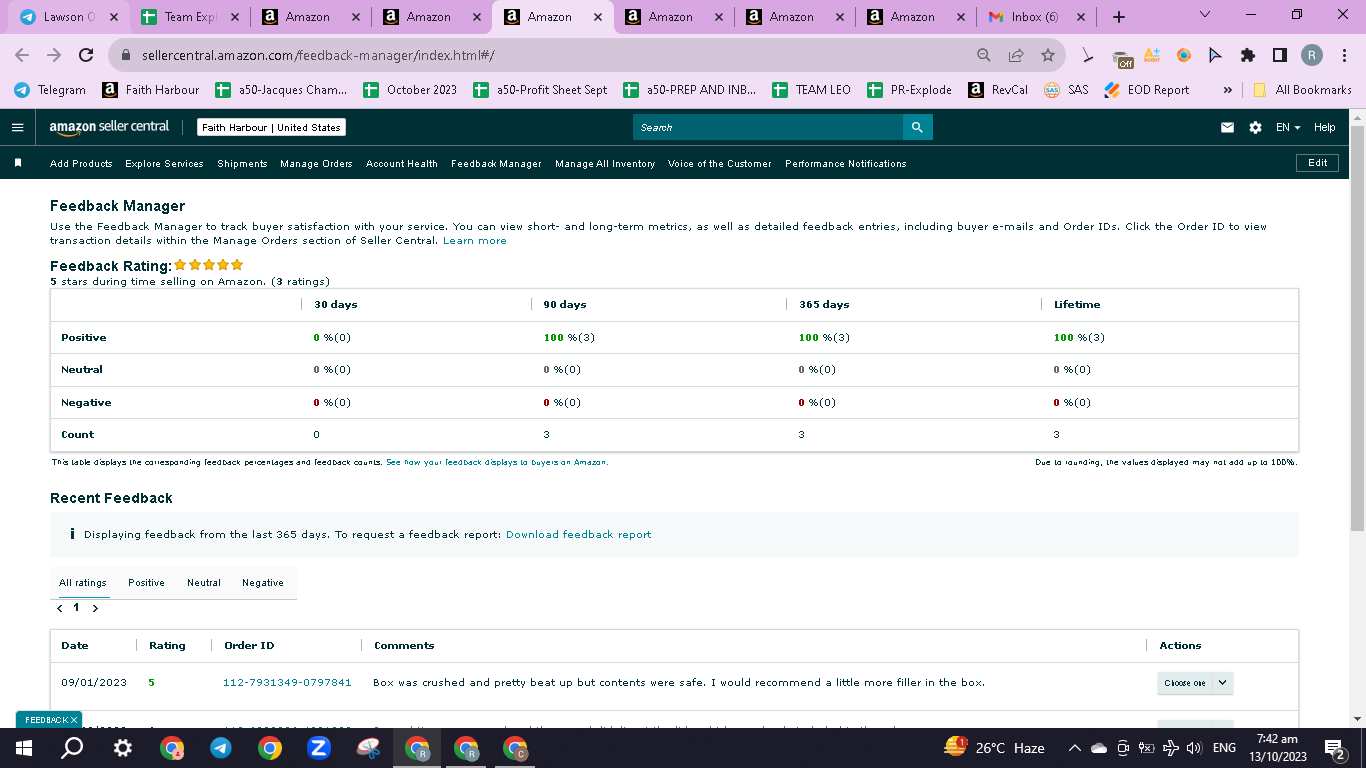Open Manage All Inventory menu item
The image size is (1366, 768).
coord(605,163)
